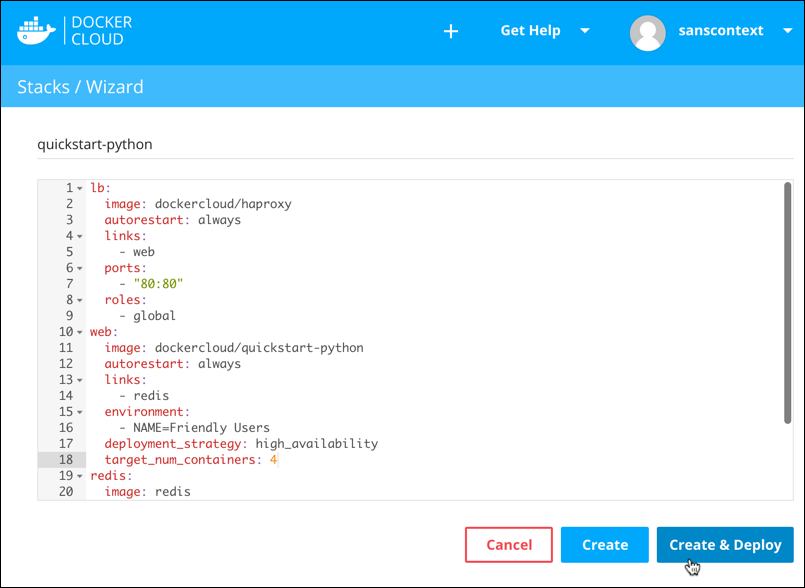This screenshot has height=588, width=805.
Task: Click the user avatar icon
Action: (647, 32)
